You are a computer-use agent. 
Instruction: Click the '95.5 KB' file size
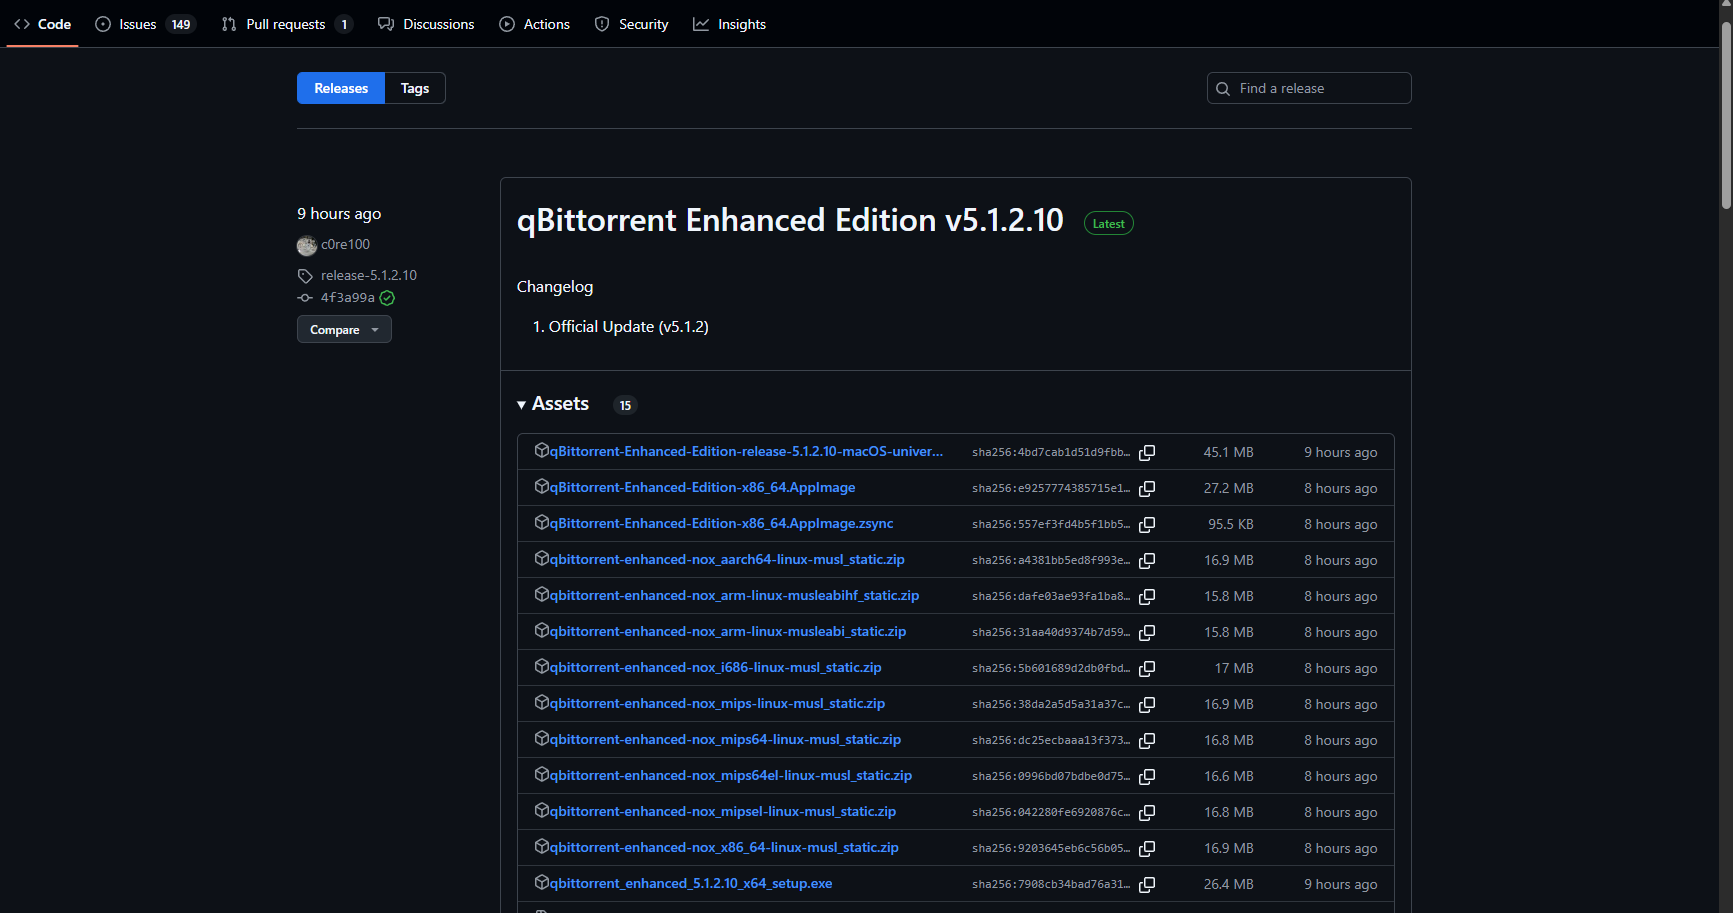pos(1230,524)
